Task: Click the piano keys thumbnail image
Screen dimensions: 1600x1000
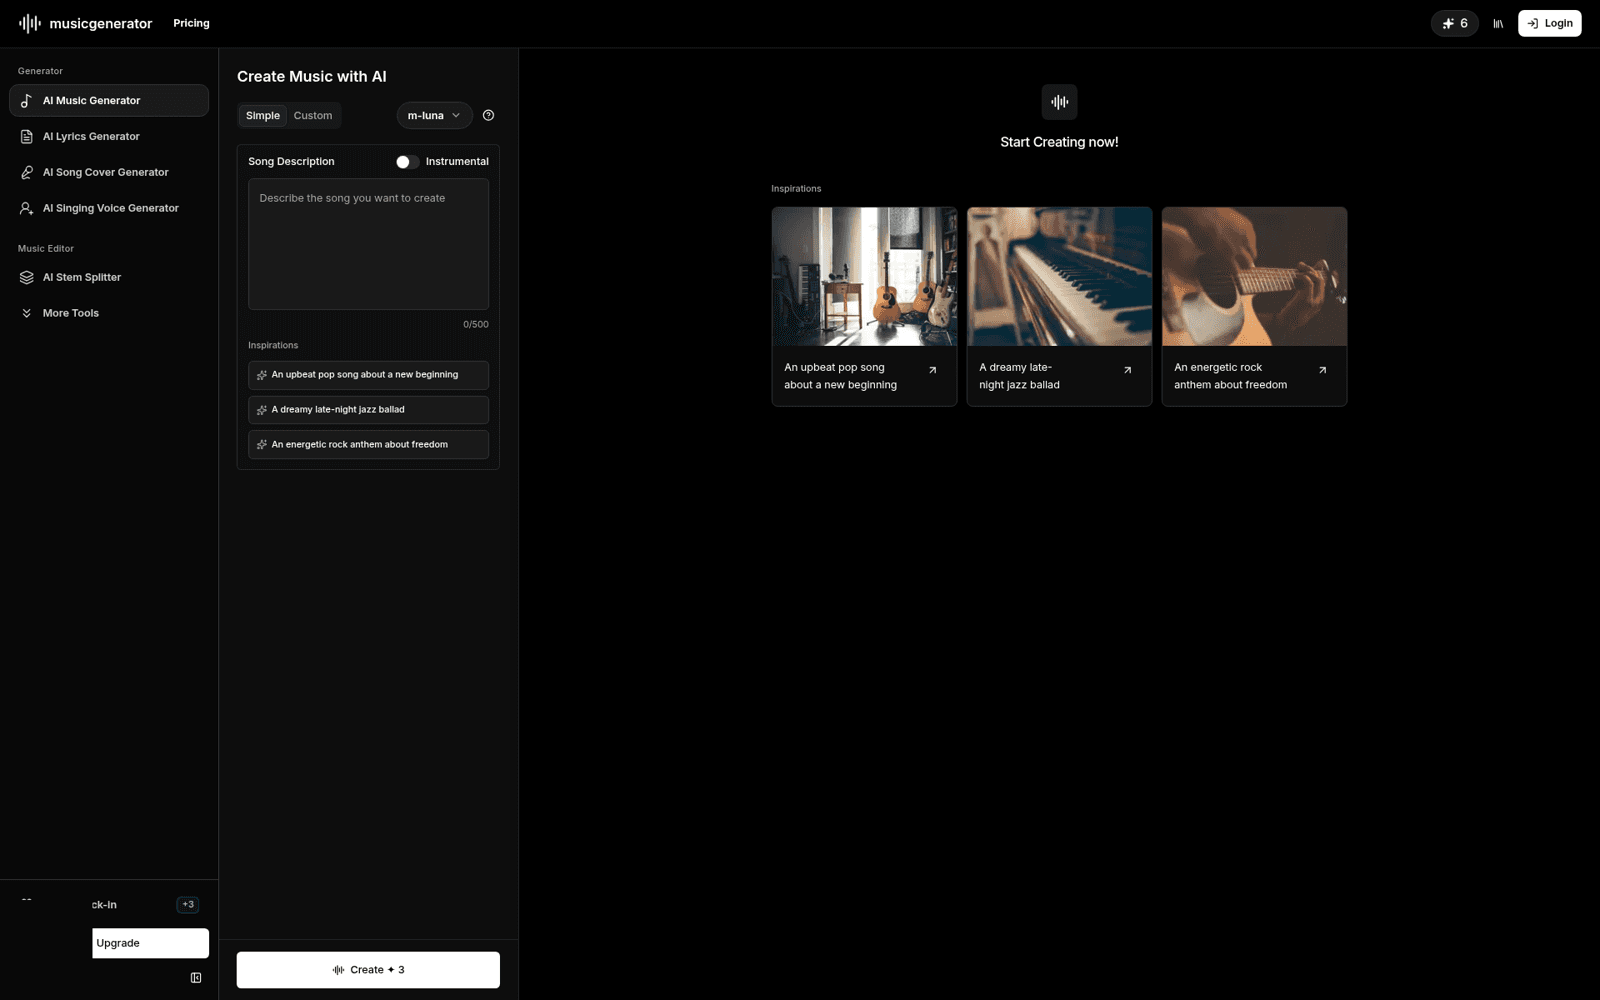Action: [1059, 276]
